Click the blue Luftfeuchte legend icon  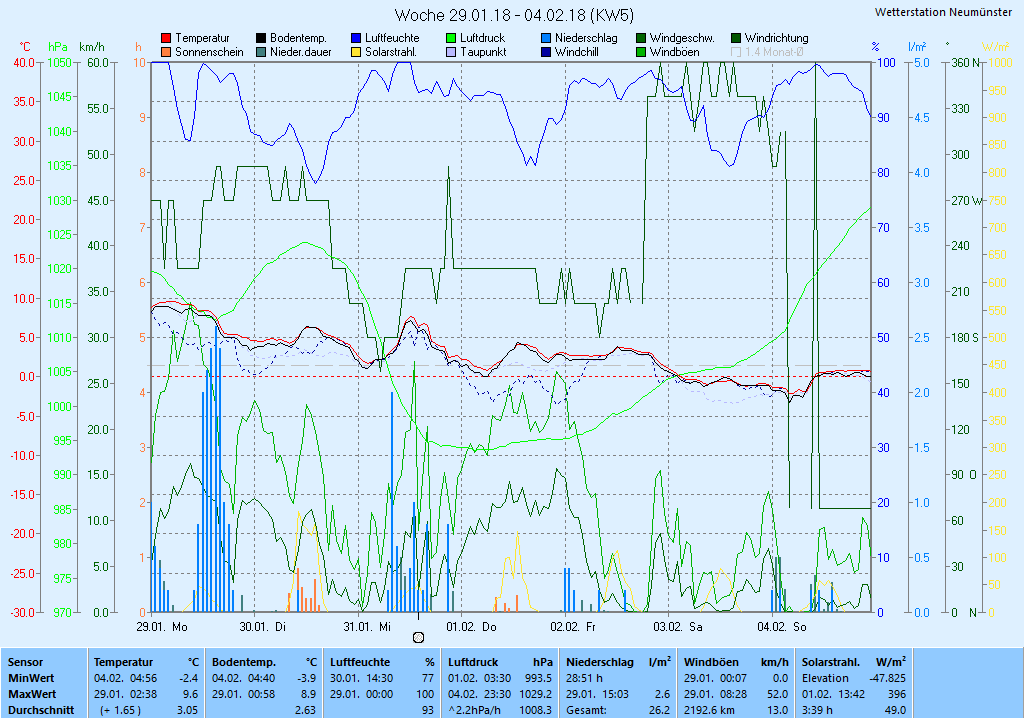click(x=356, y=38)
